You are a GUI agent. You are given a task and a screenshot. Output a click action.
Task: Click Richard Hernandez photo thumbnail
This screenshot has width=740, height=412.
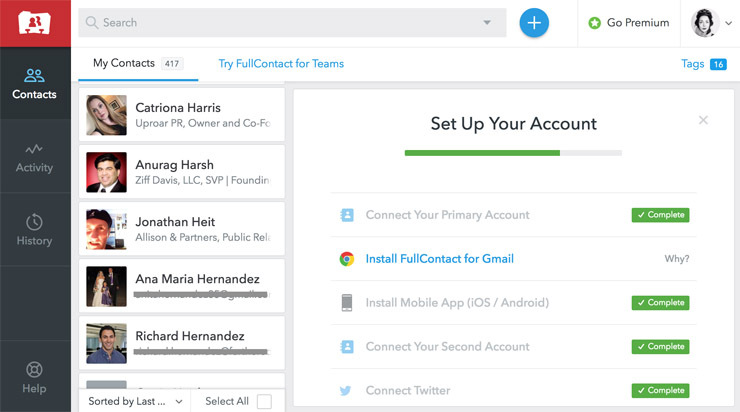click(106, 344)
